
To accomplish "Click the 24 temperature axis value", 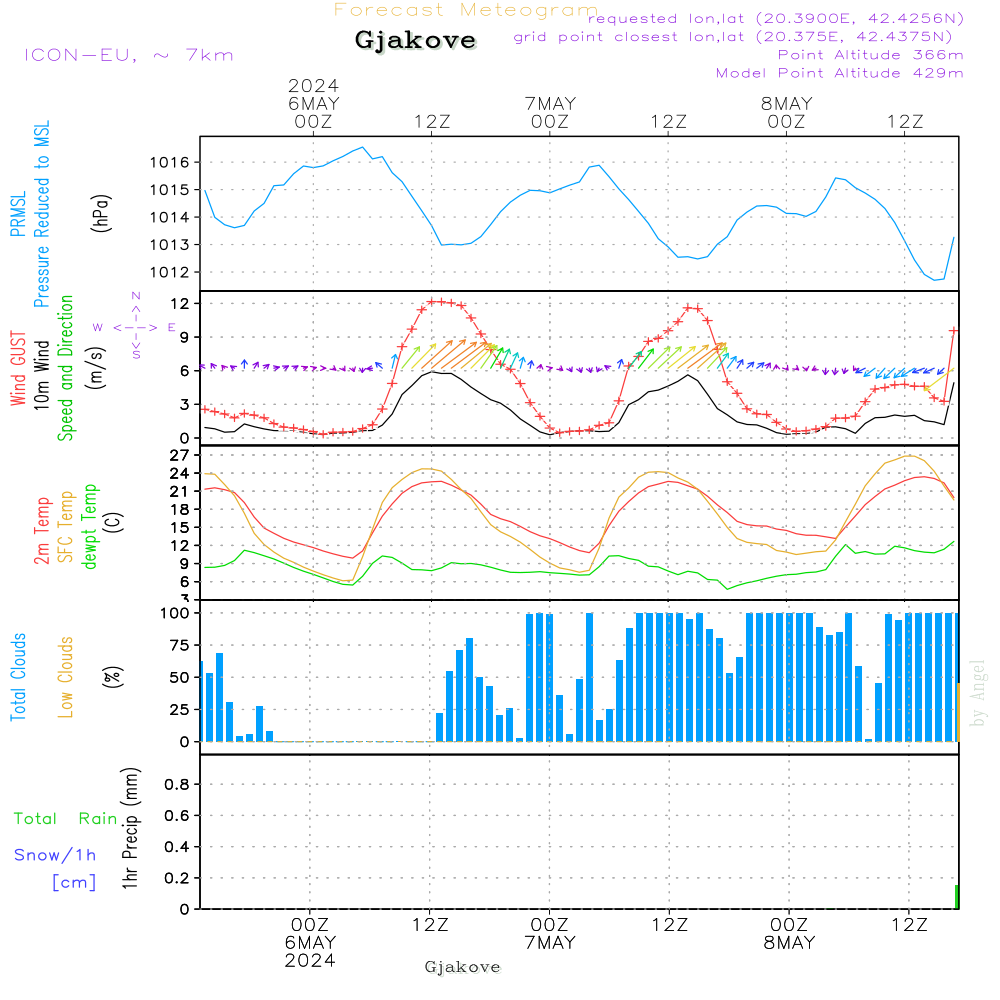I will 180,473.
